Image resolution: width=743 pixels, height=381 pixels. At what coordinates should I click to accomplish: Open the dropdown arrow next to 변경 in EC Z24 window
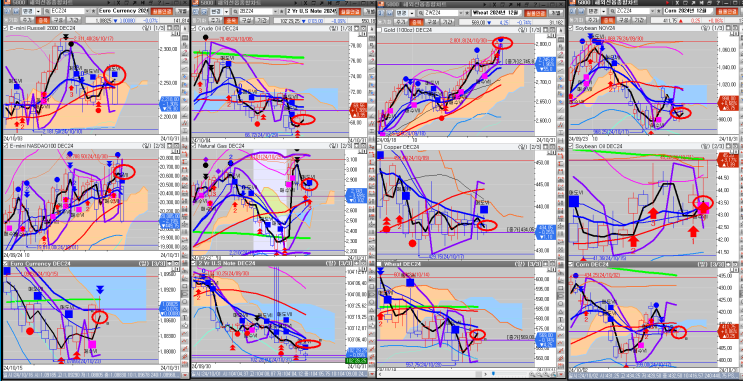pos(38,11)
